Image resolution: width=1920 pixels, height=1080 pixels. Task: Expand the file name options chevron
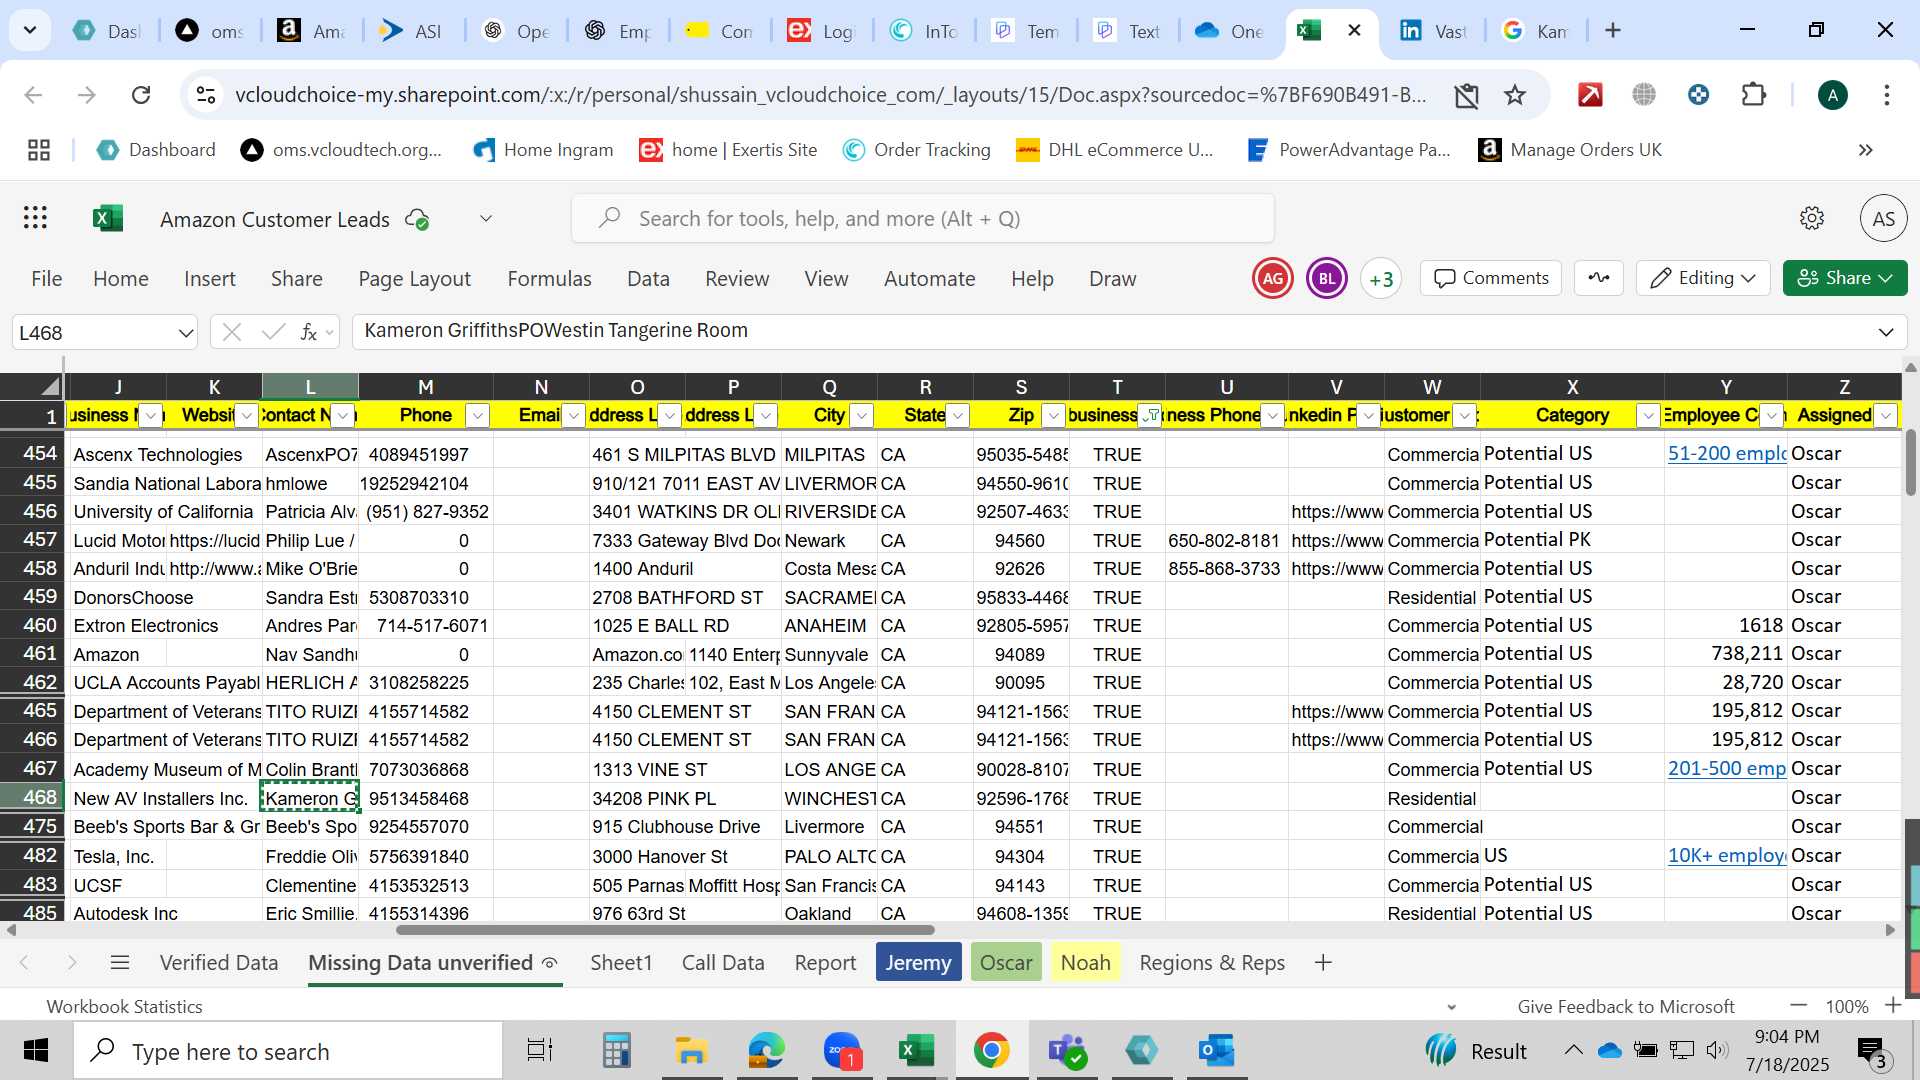(x=486, y=219)
